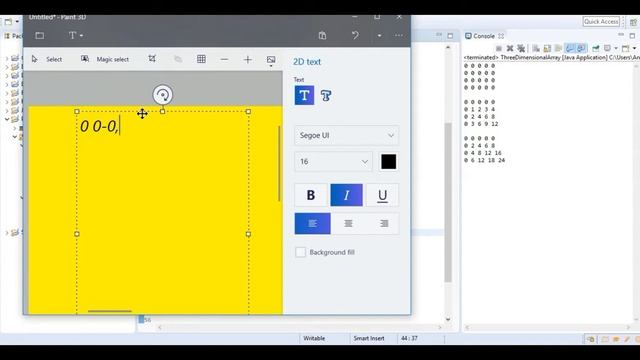Click the Undo arrow in Paint 3D
This screenshot has width=640, height=360.
pos(355,36)
